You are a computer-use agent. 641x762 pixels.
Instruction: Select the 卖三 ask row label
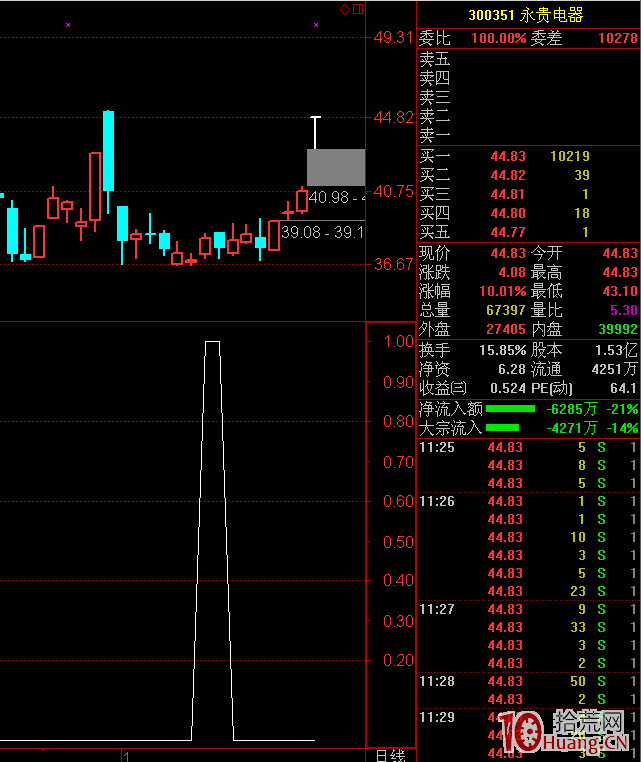coord(434,97)
